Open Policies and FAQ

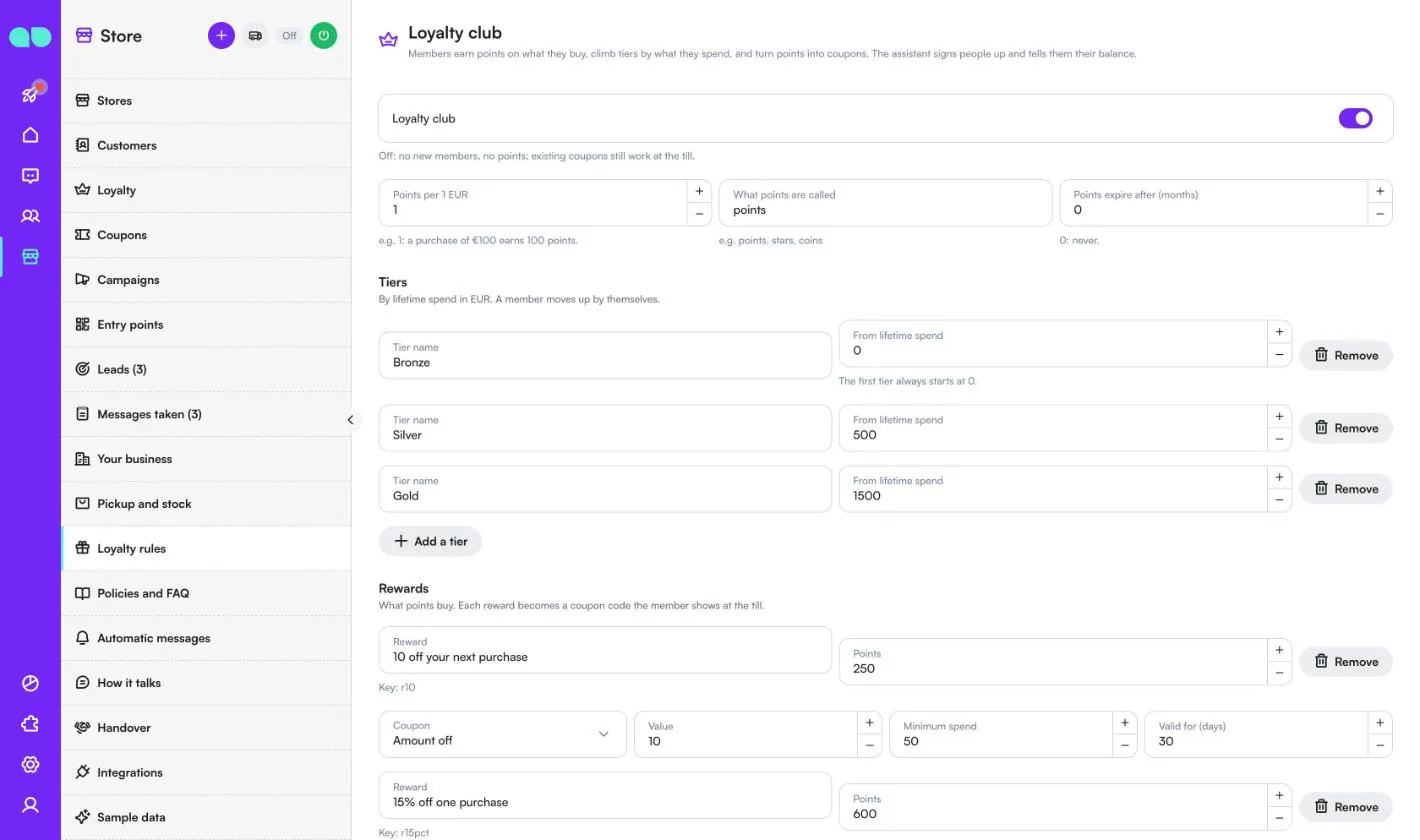pos(206,593)
